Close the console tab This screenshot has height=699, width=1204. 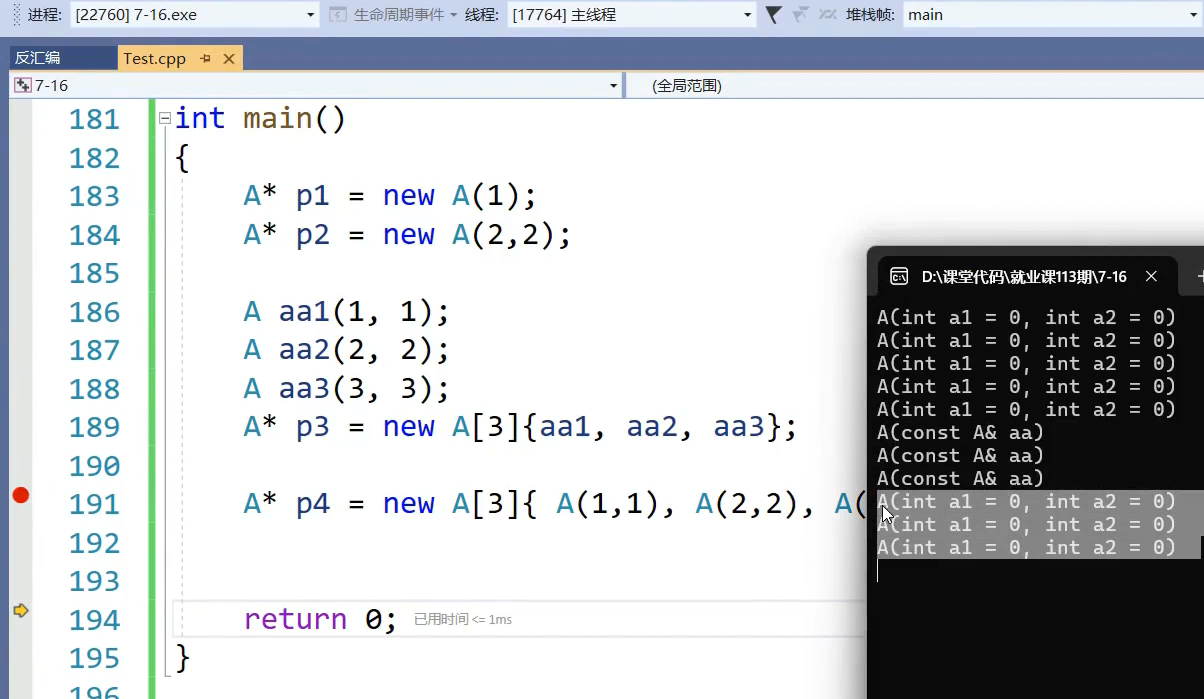click(1151, 277)
